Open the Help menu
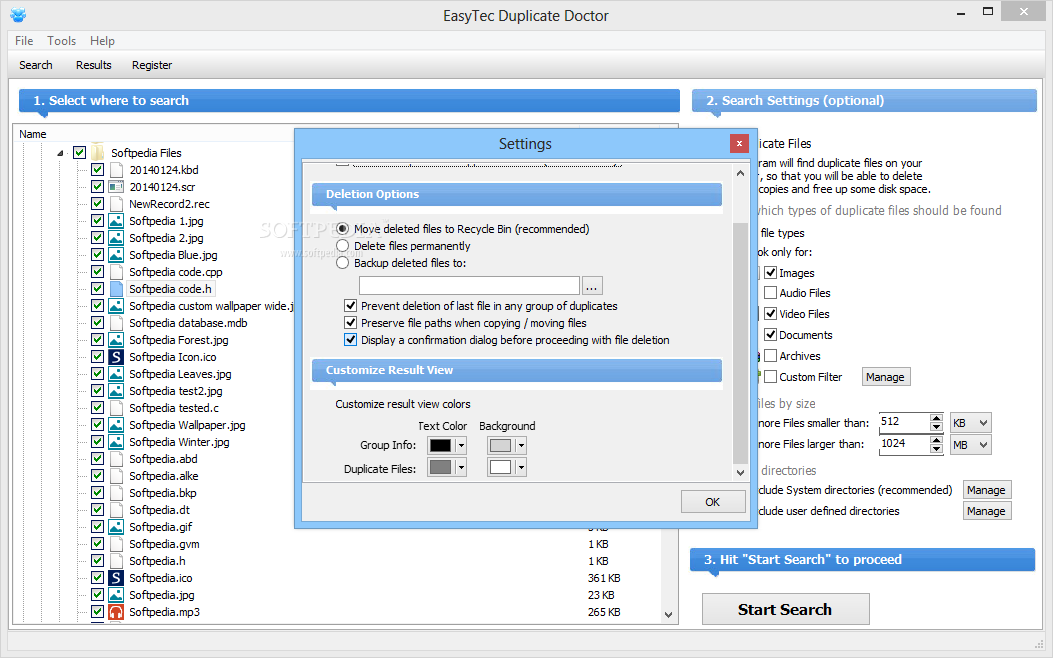This screenshot has height=658, width=1053. (102, 41)
